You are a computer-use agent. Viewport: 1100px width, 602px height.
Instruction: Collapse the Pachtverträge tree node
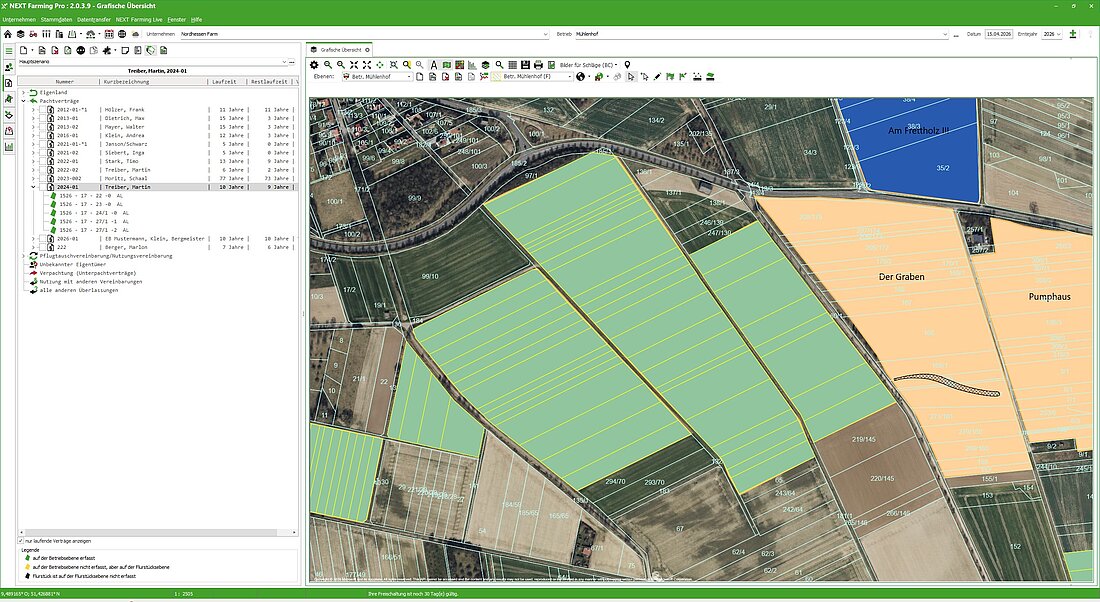click(x=23, y=101)
